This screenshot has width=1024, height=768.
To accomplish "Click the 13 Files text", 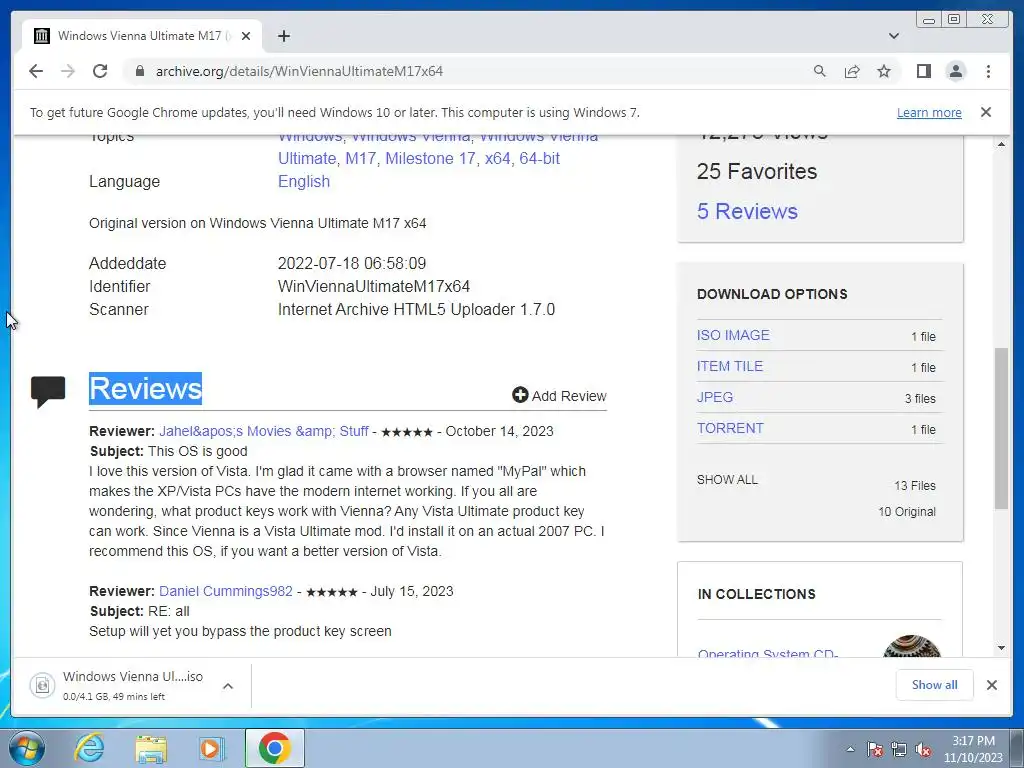I will [x=914, y=485].
